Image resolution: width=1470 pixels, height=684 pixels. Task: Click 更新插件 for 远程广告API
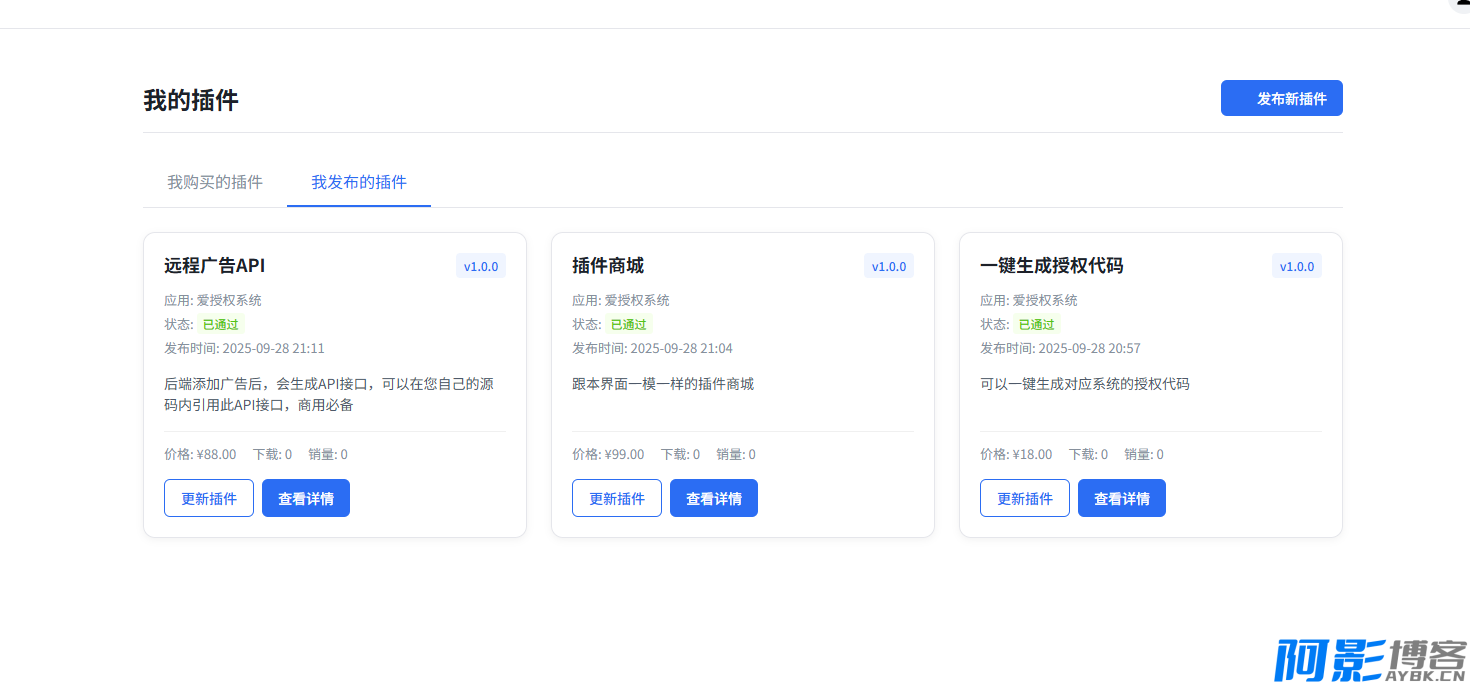pyautogui.click(x=209, y=498)
